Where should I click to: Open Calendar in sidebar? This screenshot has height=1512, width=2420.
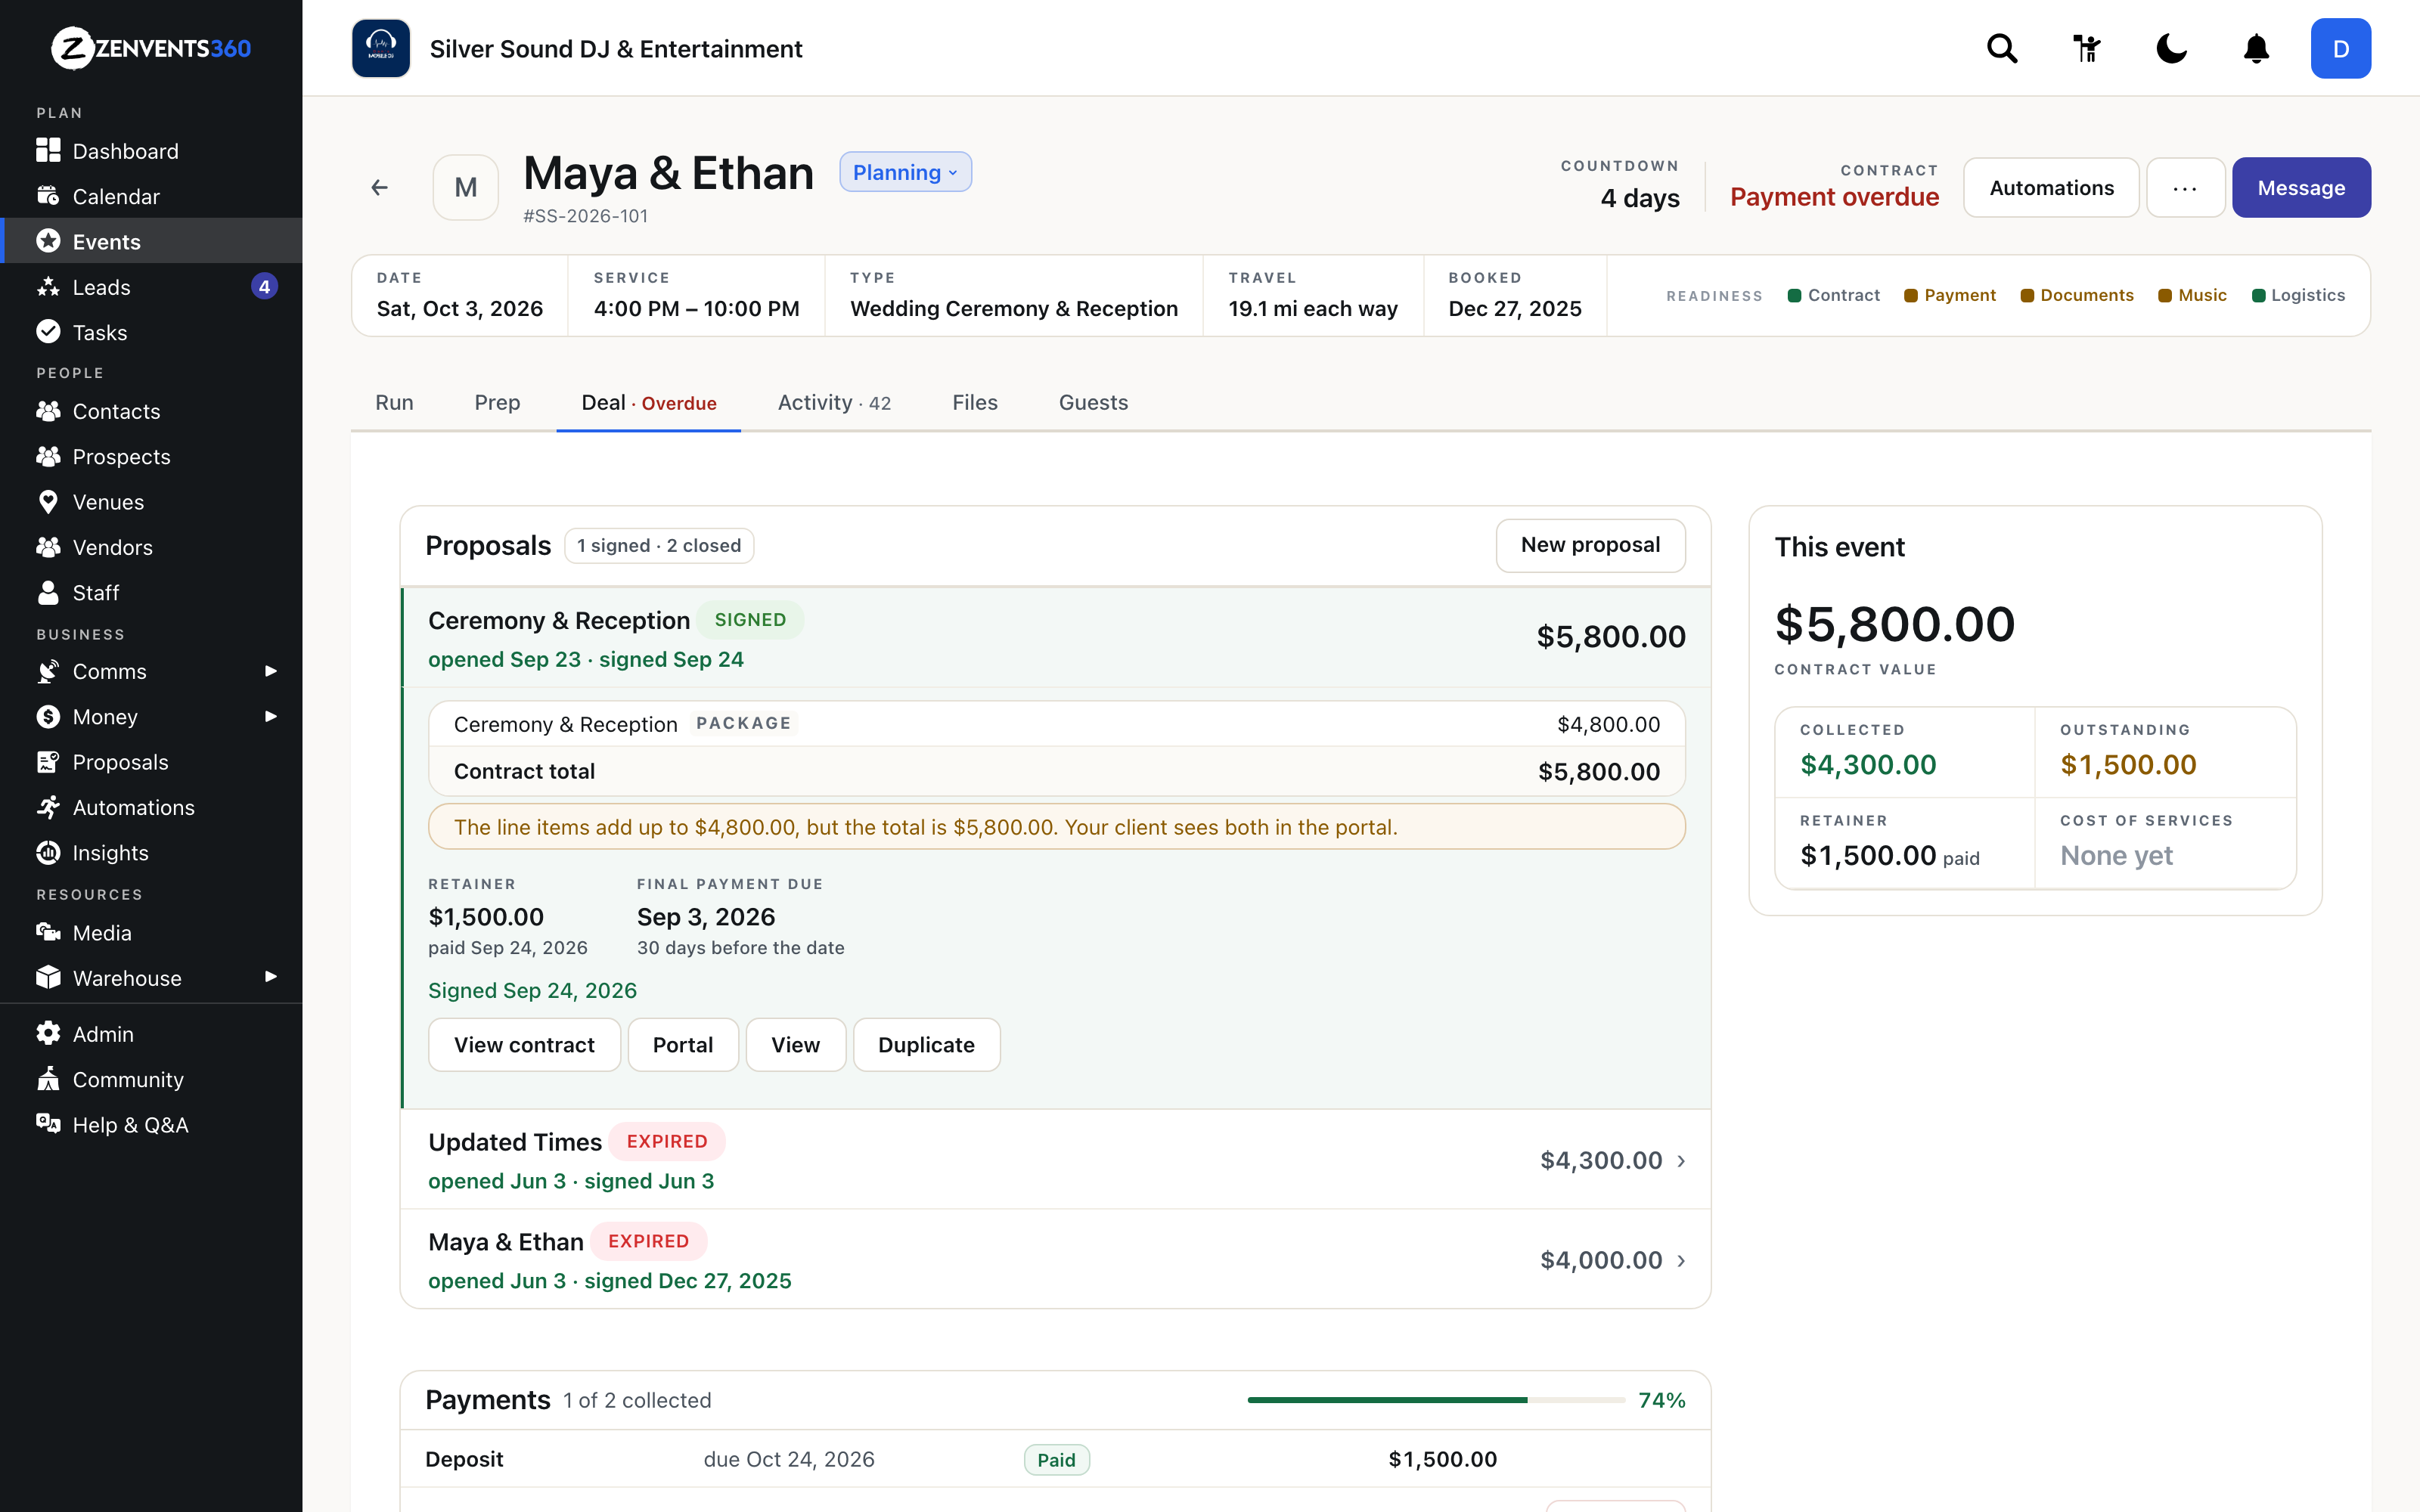pos(151,196)
